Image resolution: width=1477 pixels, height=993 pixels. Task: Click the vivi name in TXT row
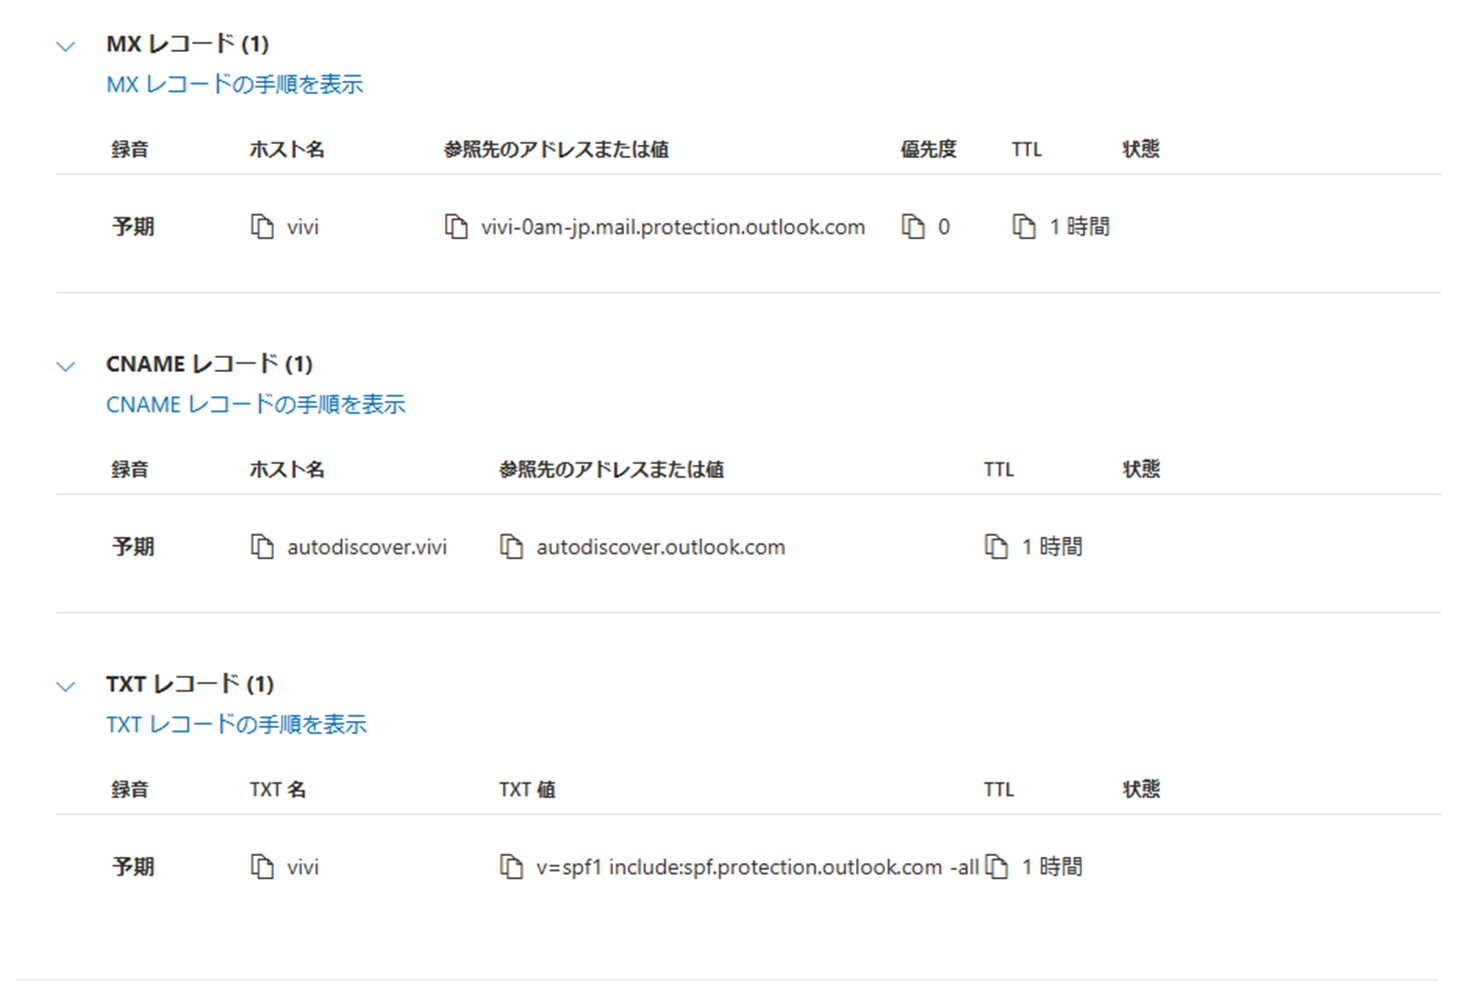pyautogui.click(x=303, y=867)
